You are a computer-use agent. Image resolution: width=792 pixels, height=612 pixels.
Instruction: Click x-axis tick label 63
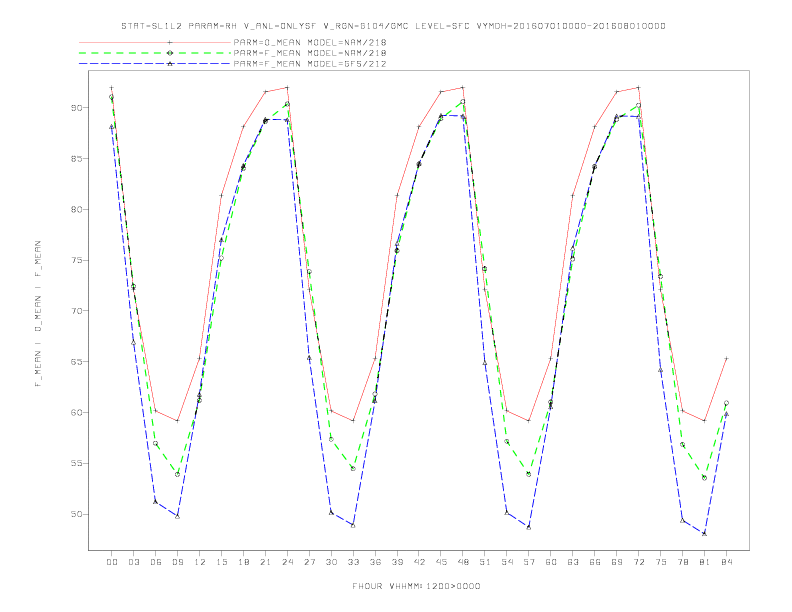click(573, 562)
